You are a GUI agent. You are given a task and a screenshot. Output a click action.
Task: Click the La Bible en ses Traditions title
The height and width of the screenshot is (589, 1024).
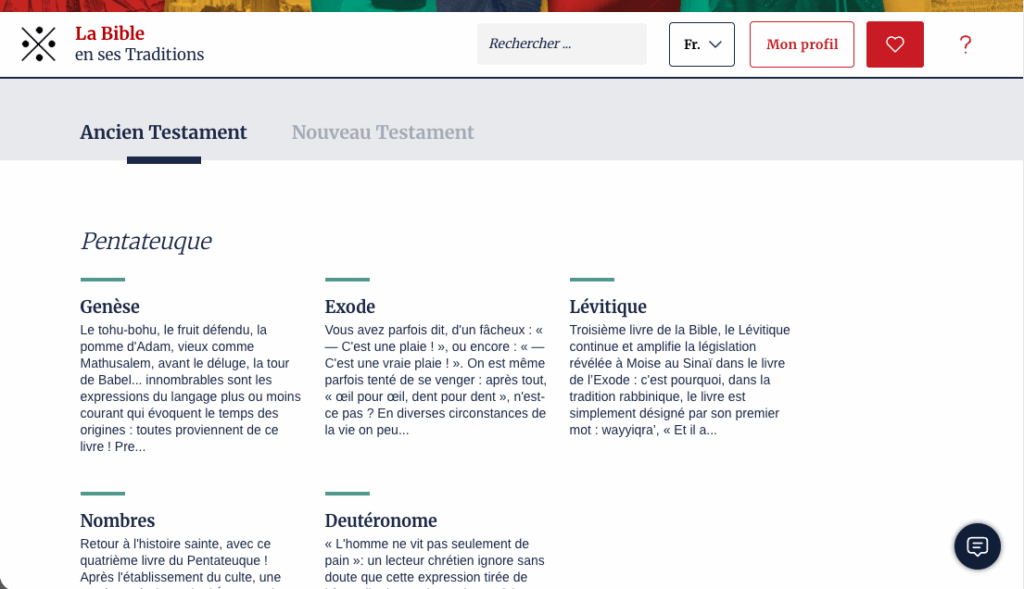[139, 44]
